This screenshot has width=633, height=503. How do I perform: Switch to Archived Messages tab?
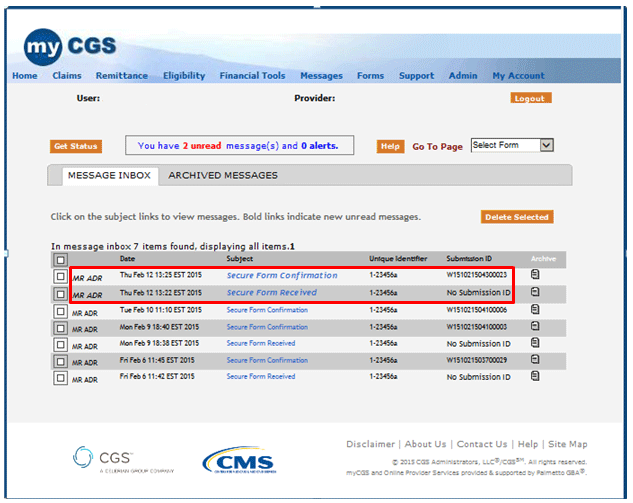tap(223, 176)
